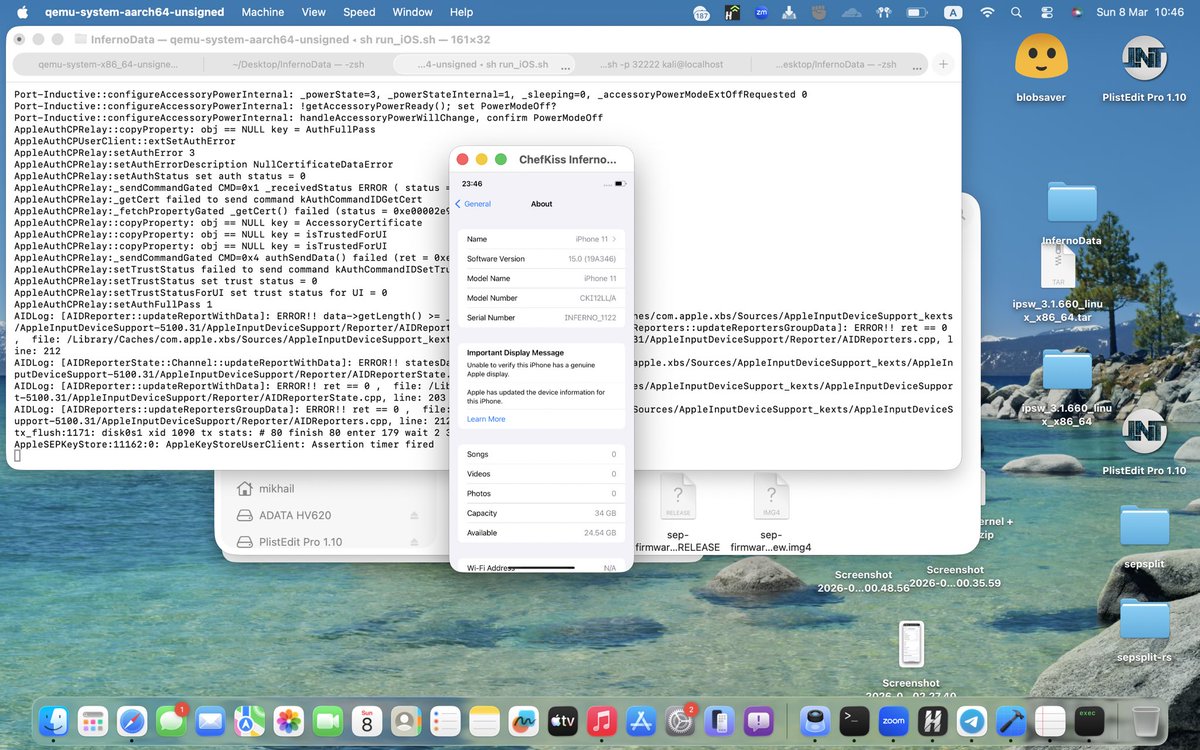The image size is (1200, 750).
Task: Open battery status menu
Action: pyautogui.click(x=918, y=13)
